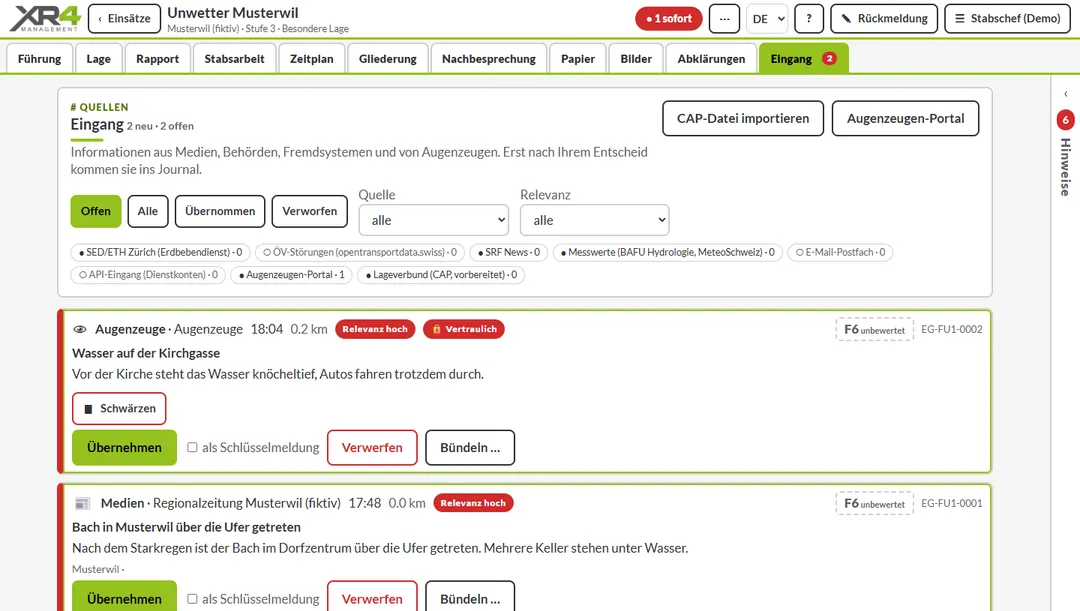Open the Bündeln menu for the Medien entry
This screenshot has width=1080, height=611.
point(470,597)
